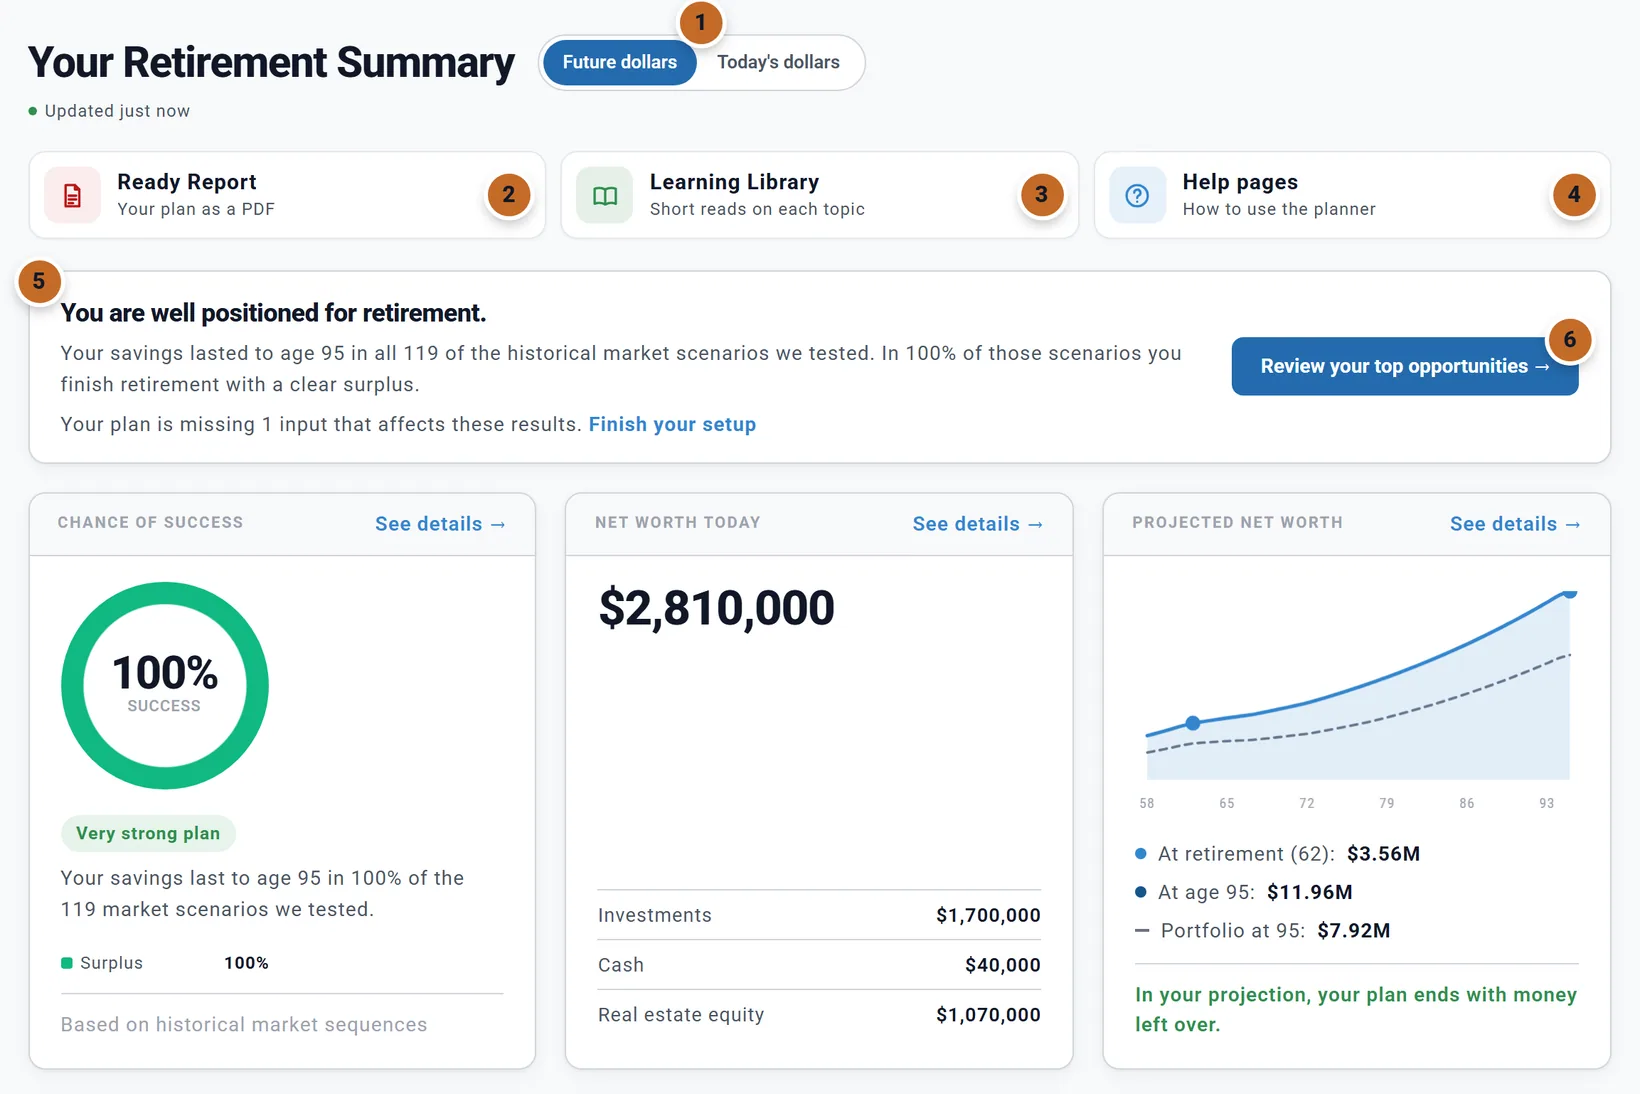This screenshot has width=1640, height=1094.
Task: Click the well positioned for retirement headline
Action: tap(273, 313)
